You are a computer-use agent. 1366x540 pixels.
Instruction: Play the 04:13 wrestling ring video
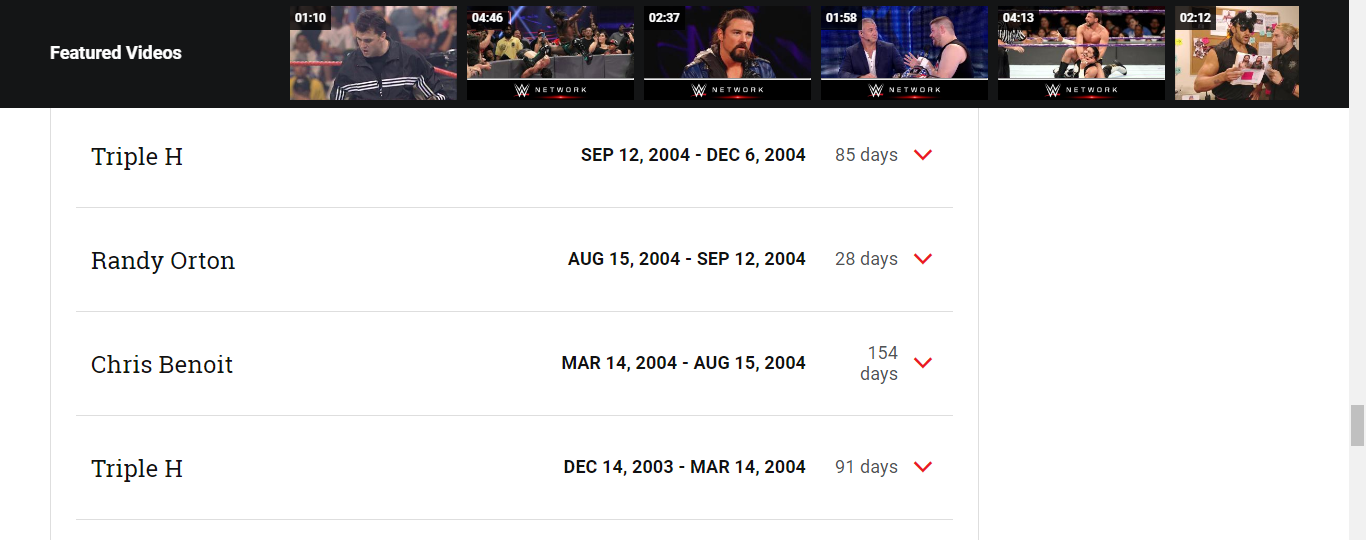click(1081, 45)
